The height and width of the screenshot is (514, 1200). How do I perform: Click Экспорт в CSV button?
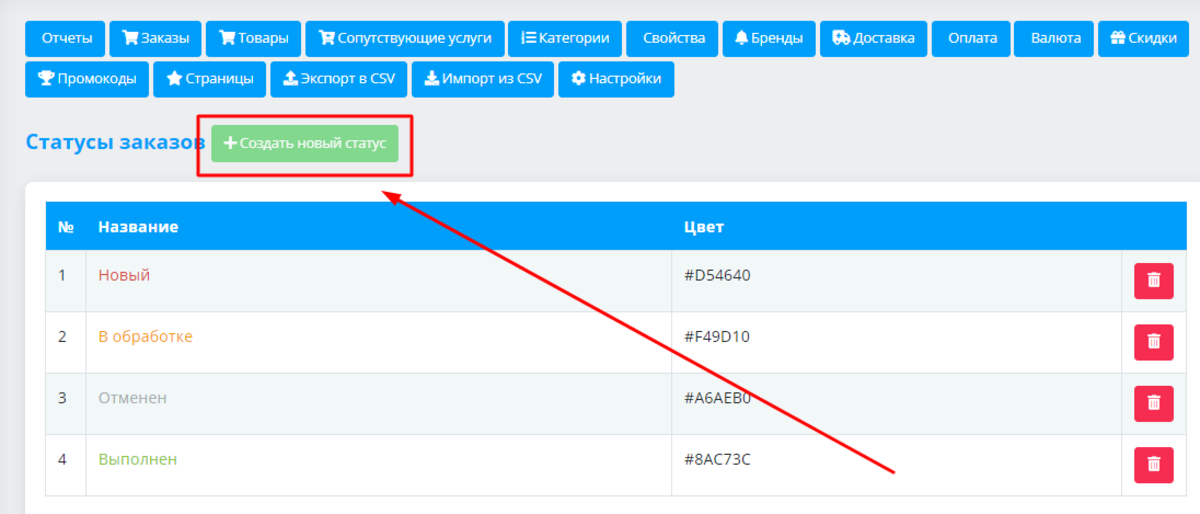pyautogui.click(x=339, y=79)
